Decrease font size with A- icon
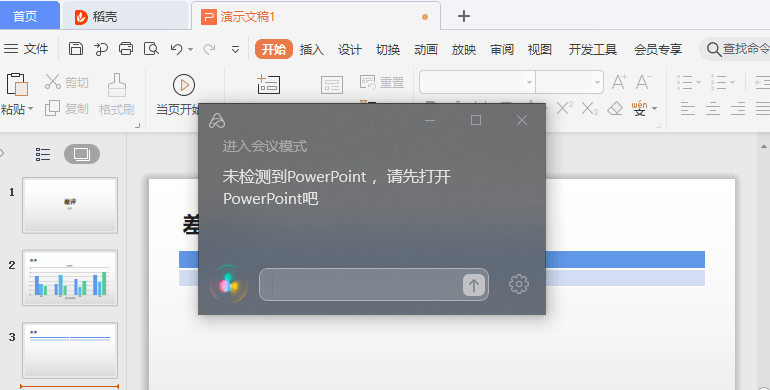Screen dimensions: 770x390 tap(643, 82)
